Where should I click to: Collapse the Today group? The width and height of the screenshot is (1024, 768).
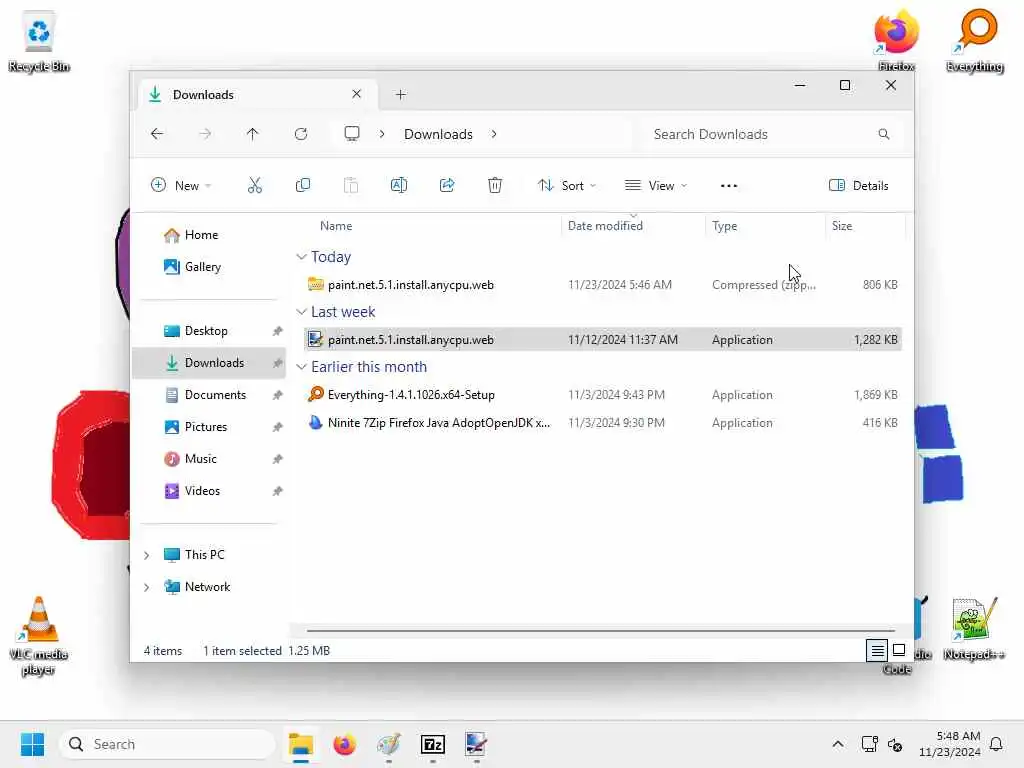pyautogui.click(x=301, y=257)
